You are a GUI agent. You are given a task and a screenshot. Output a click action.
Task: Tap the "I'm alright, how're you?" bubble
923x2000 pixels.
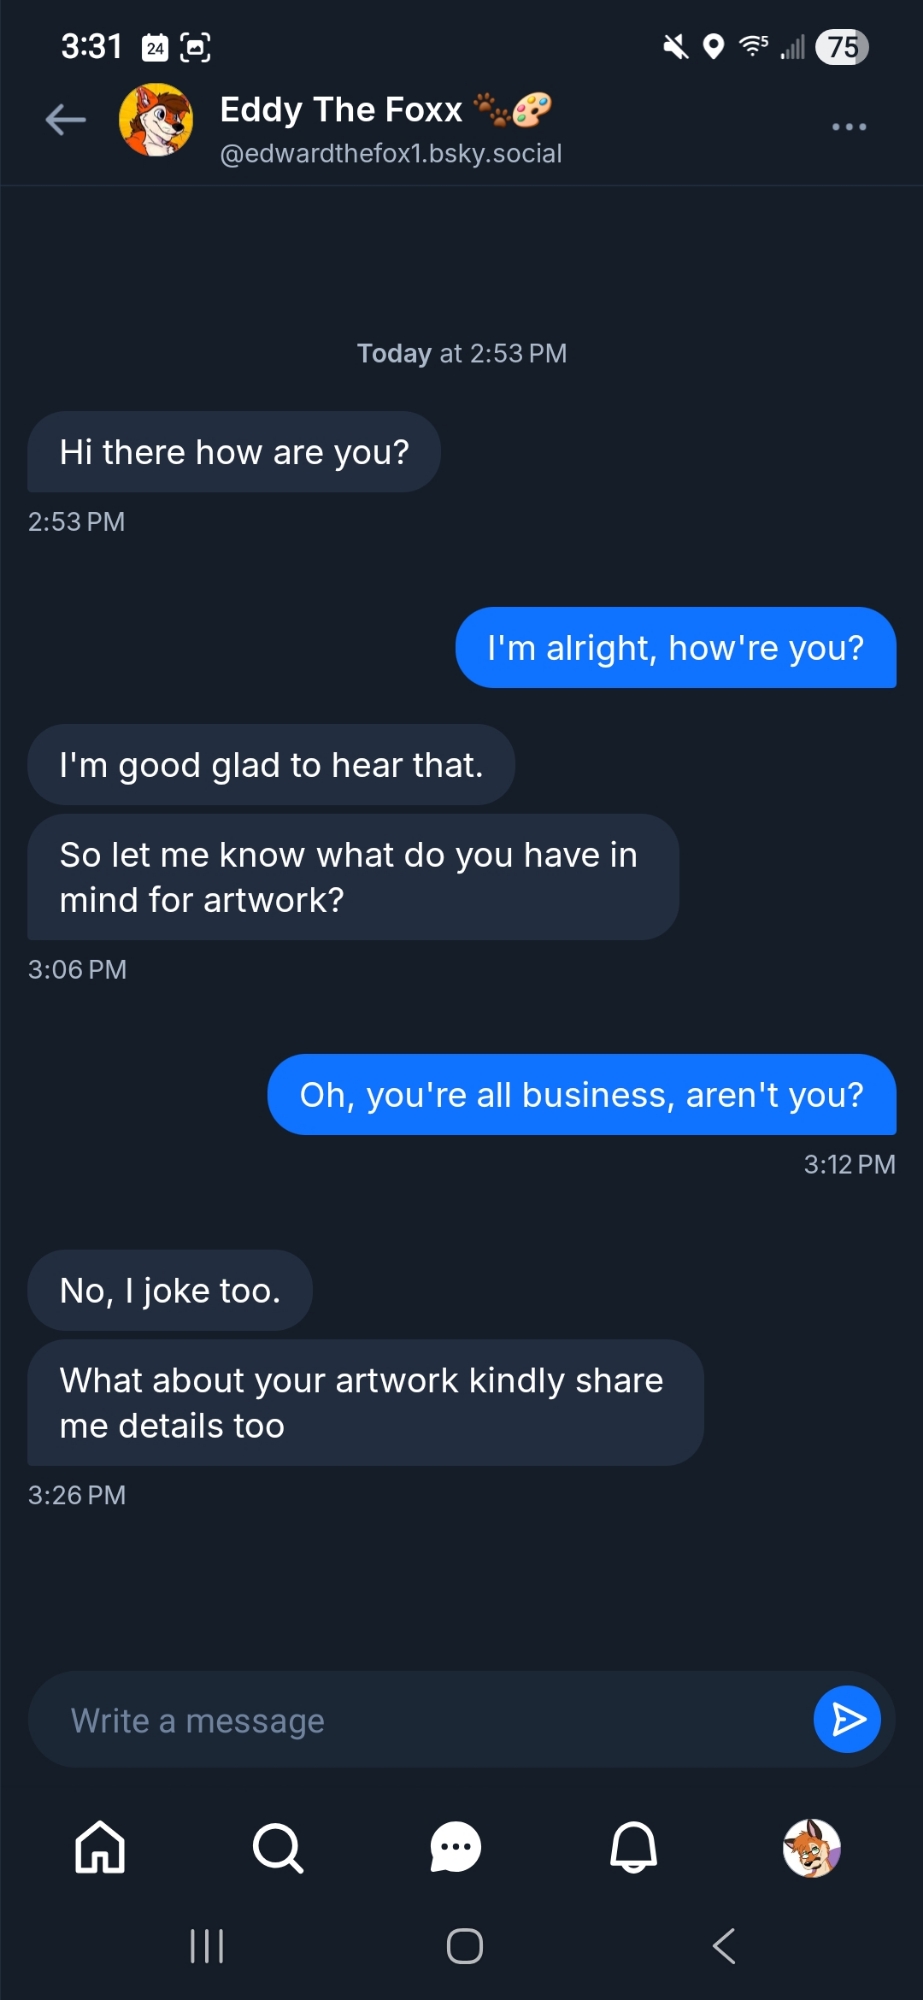click(x=675, y=648)
